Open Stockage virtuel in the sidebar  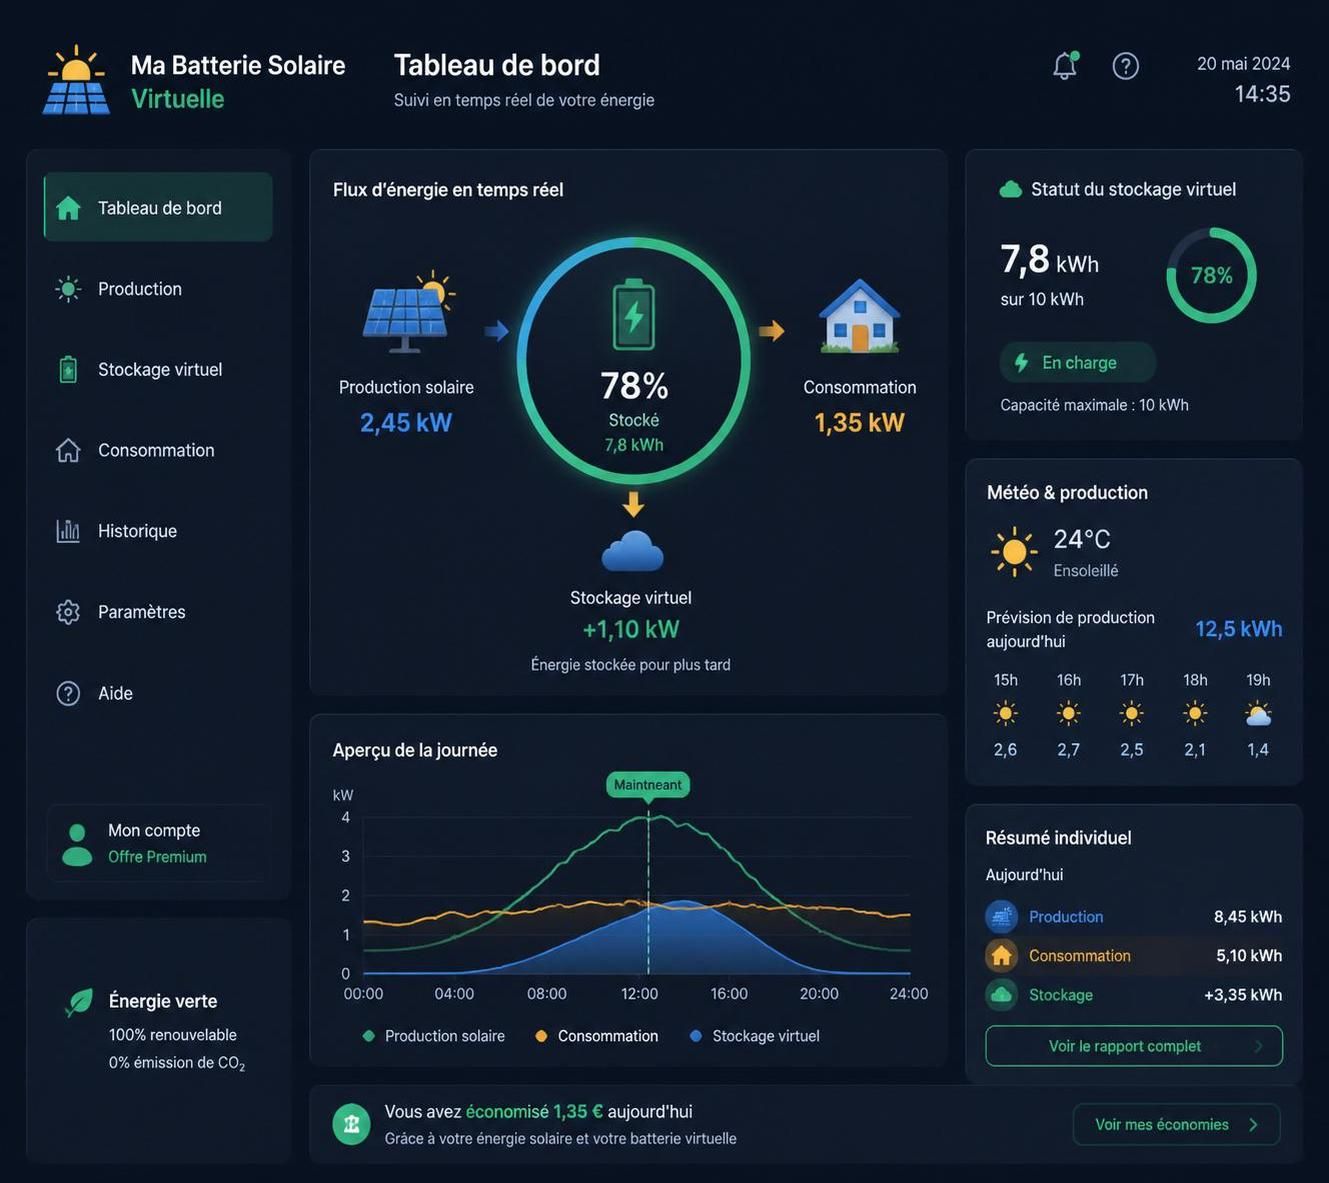(158, 369)
